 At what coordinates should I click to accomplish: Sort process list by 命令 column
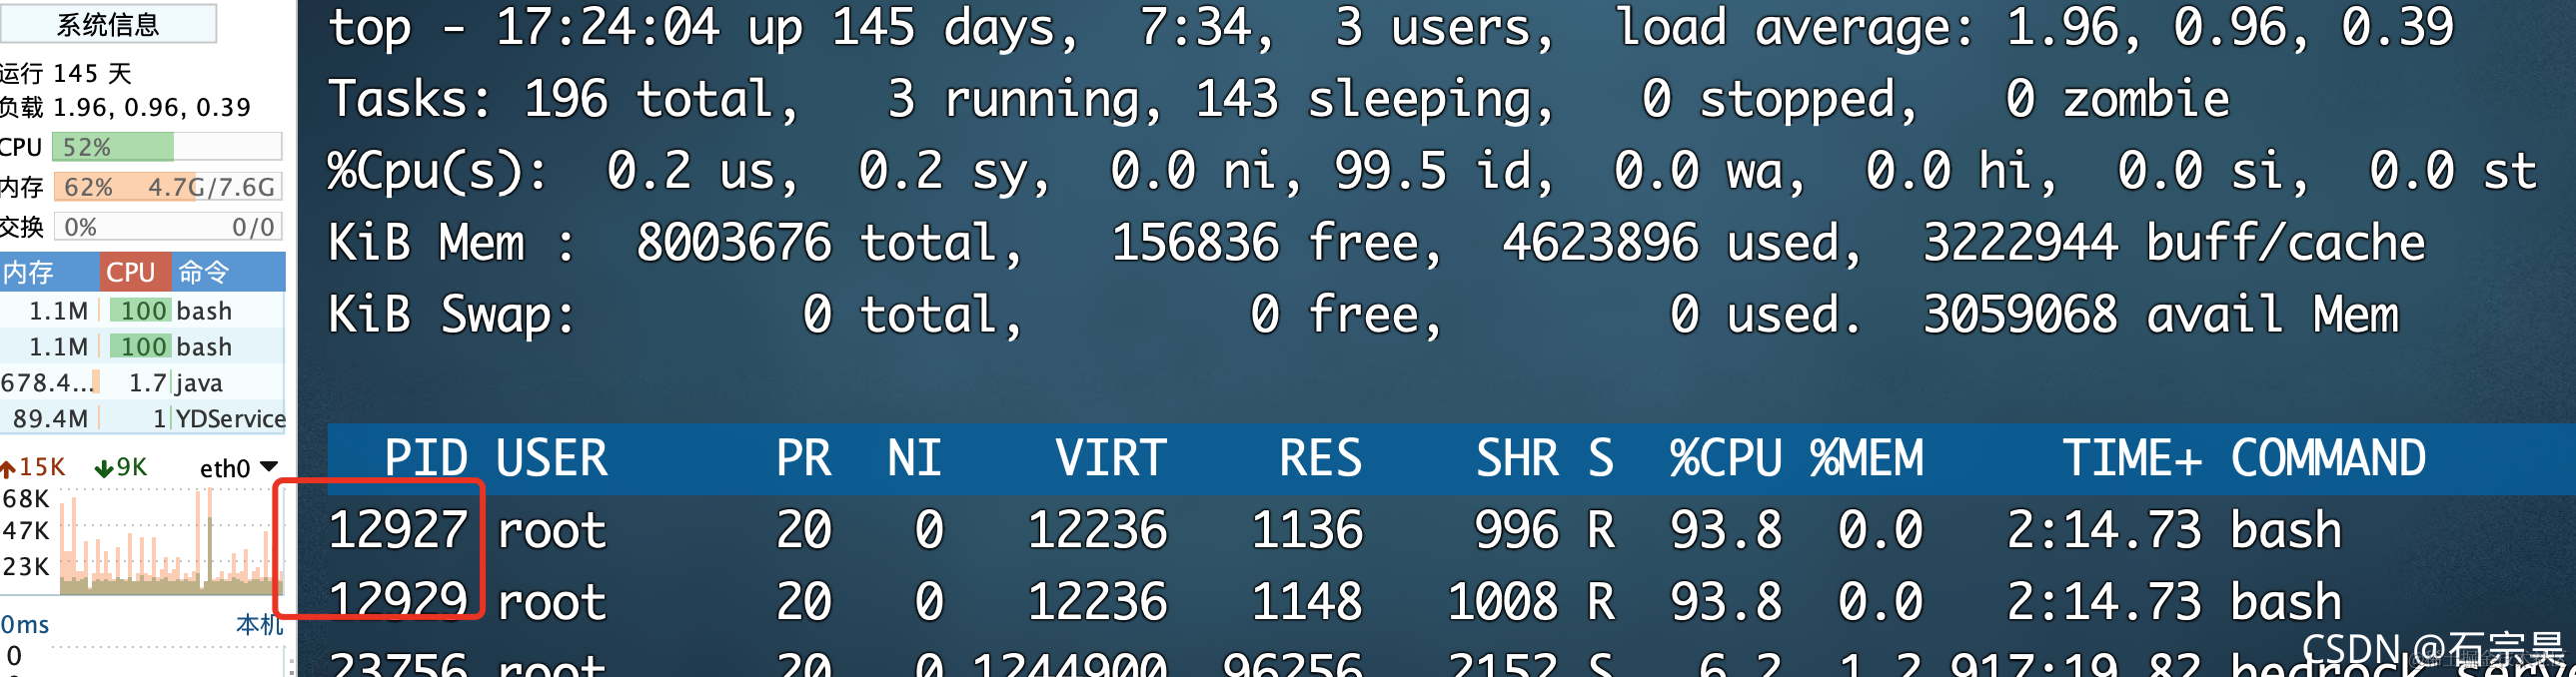point(228,272)
